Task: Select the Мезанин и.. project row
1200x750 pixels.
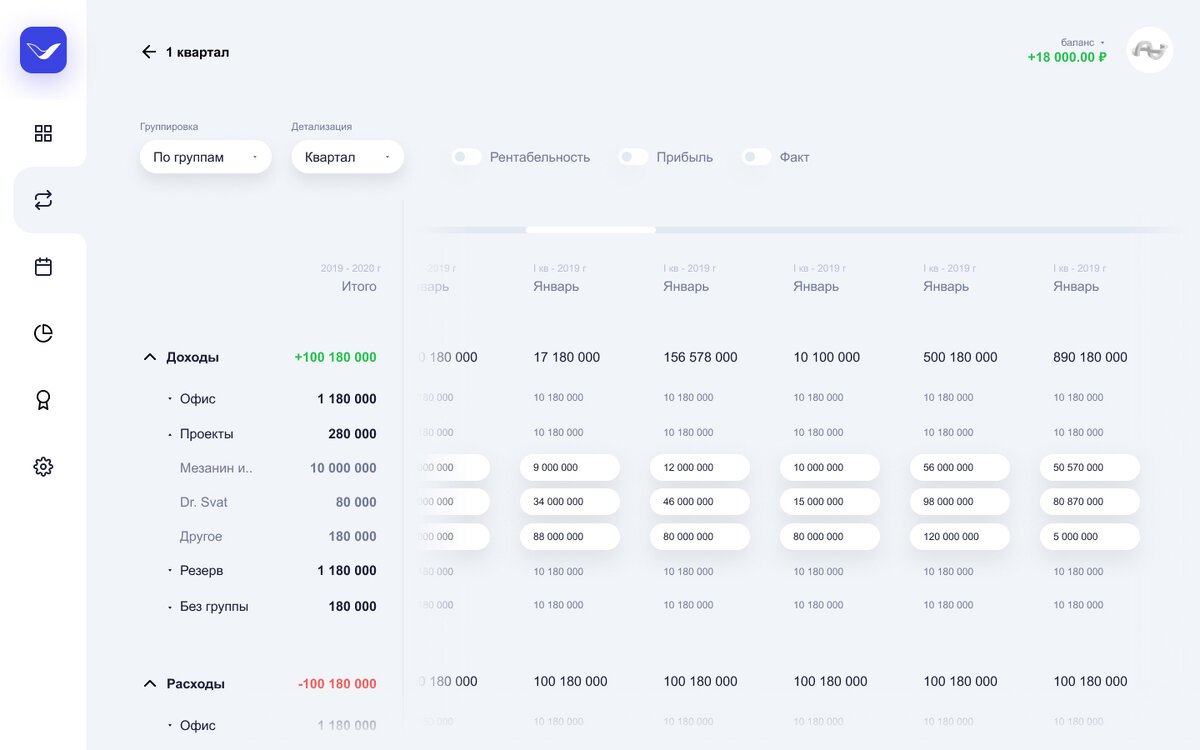Action: pos(216,468)
